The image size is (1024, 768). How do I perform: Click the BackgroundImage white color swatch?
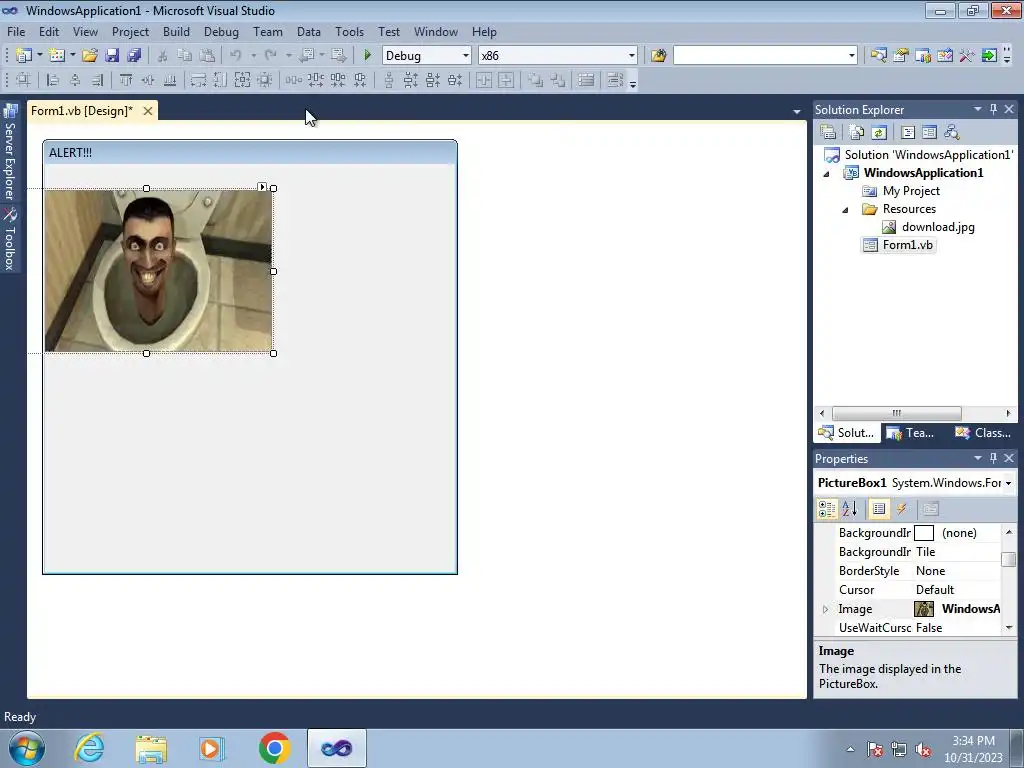tap(923, 533)
